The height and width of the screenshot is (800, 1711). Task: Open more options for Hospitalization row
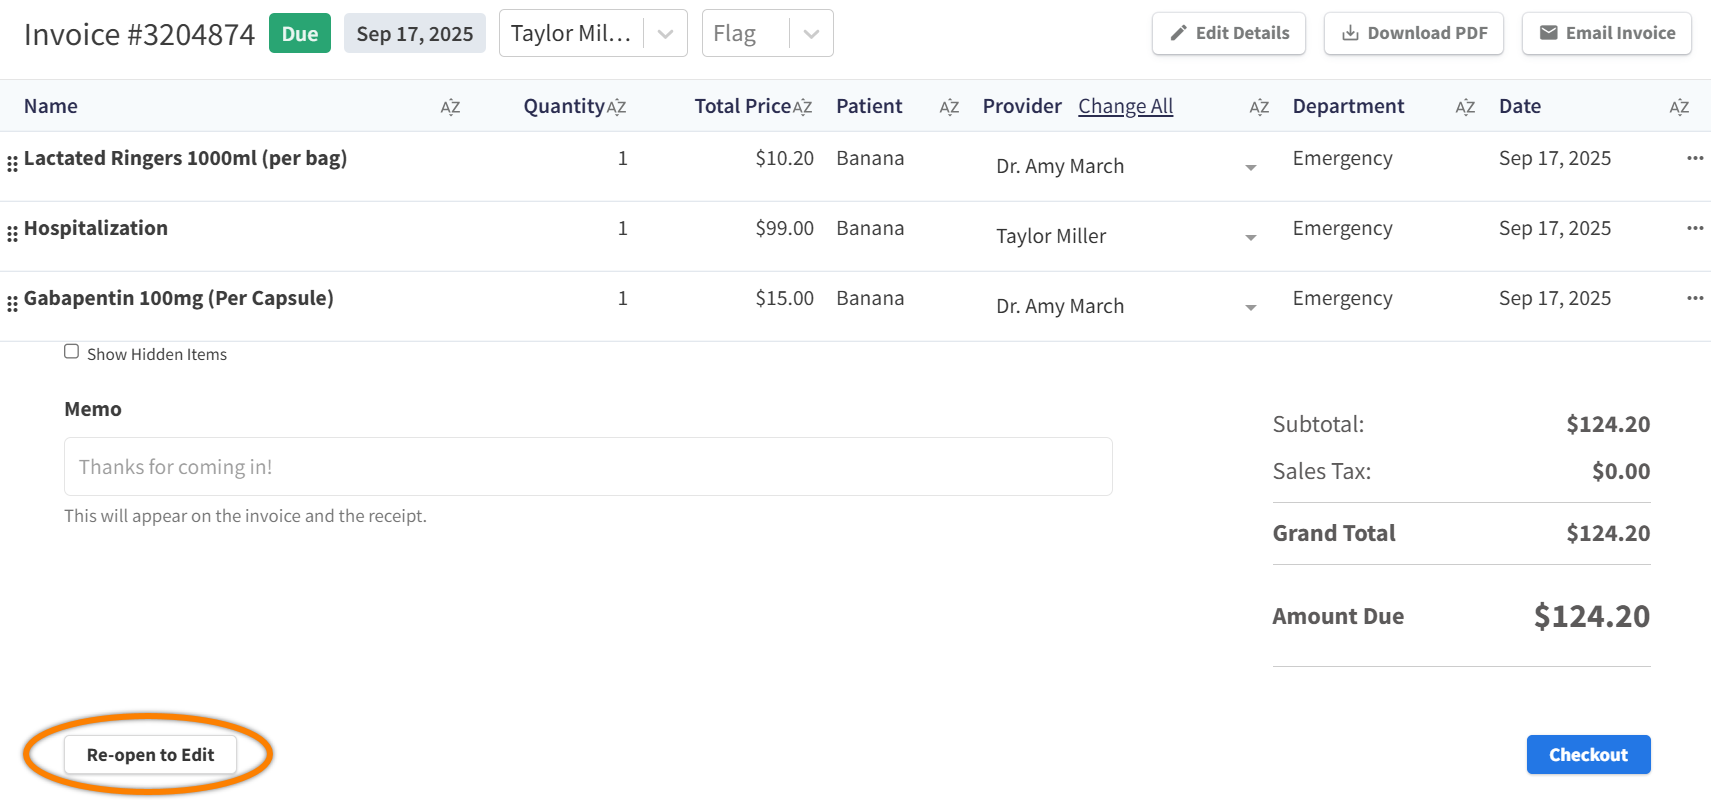[1694, 228]
